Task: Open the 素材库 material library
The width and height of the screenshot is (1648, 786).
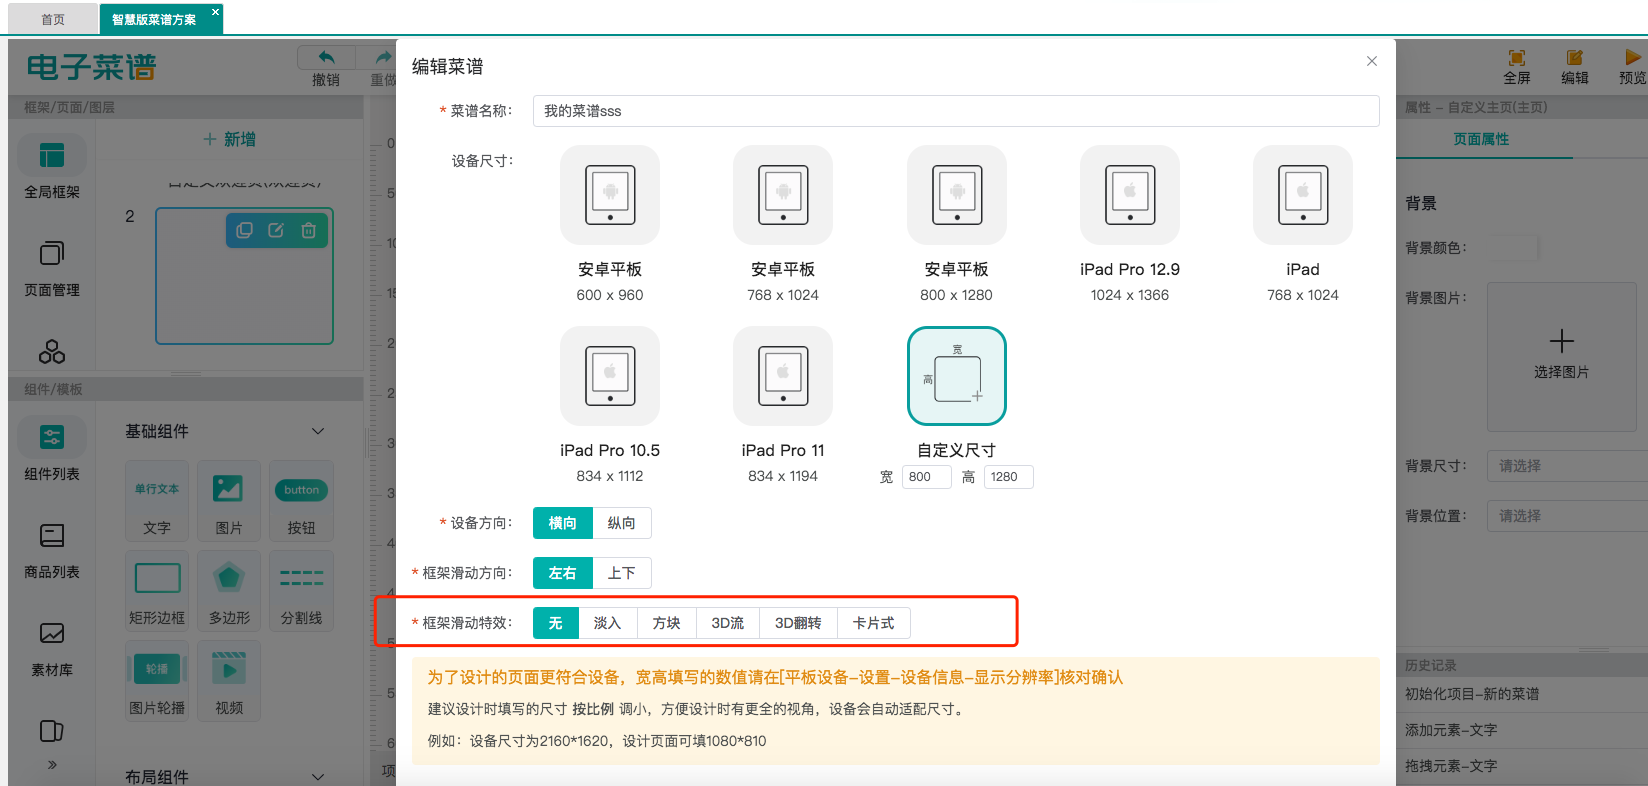Action: 52,645
